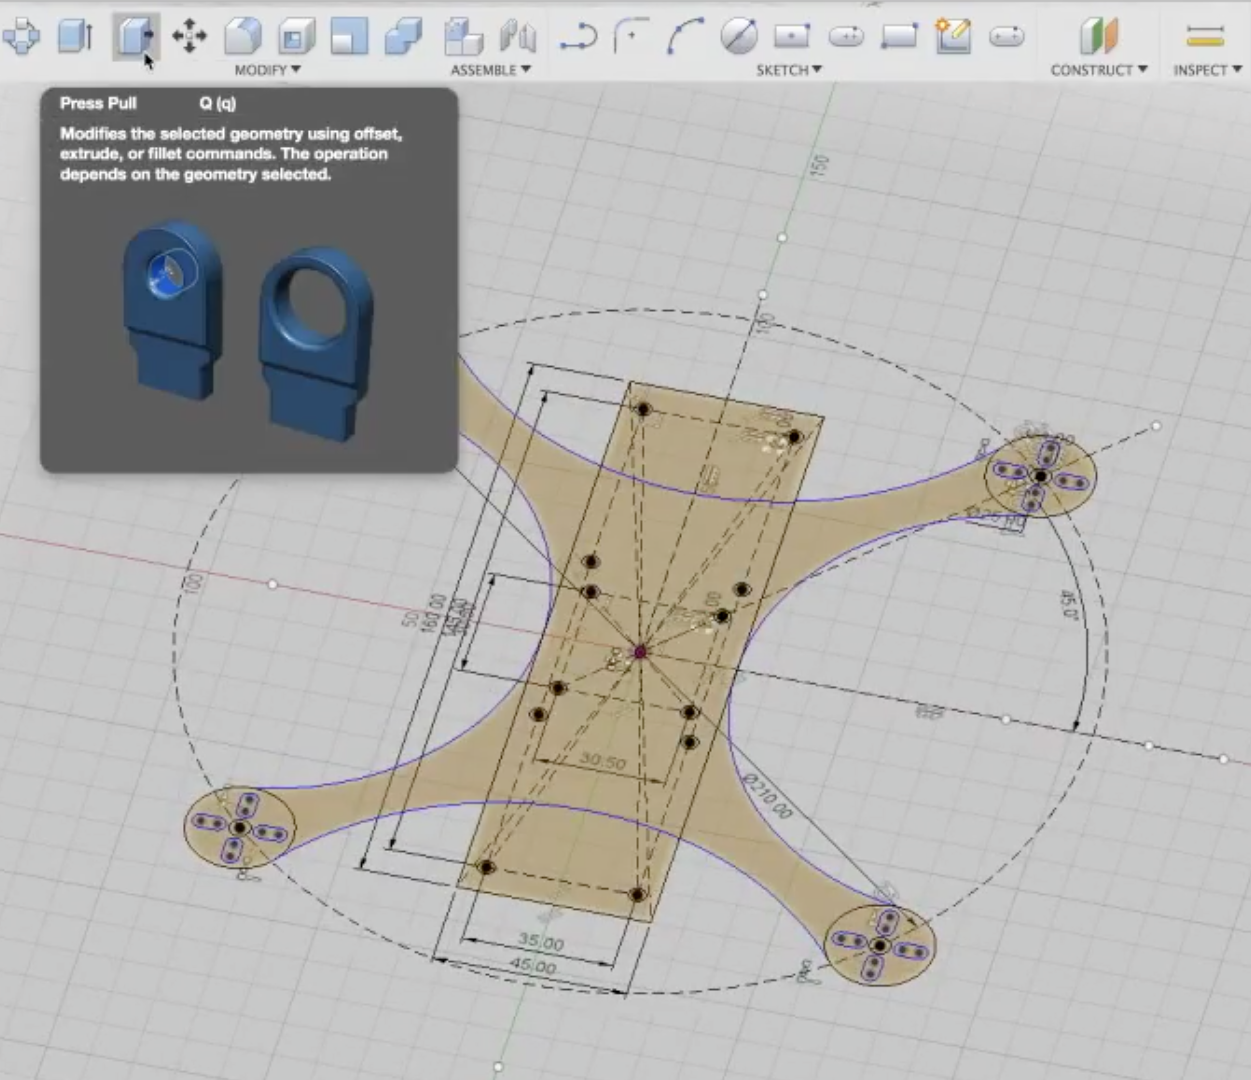
Task: Open the INSPECT panel menu
Action: 1205,70
